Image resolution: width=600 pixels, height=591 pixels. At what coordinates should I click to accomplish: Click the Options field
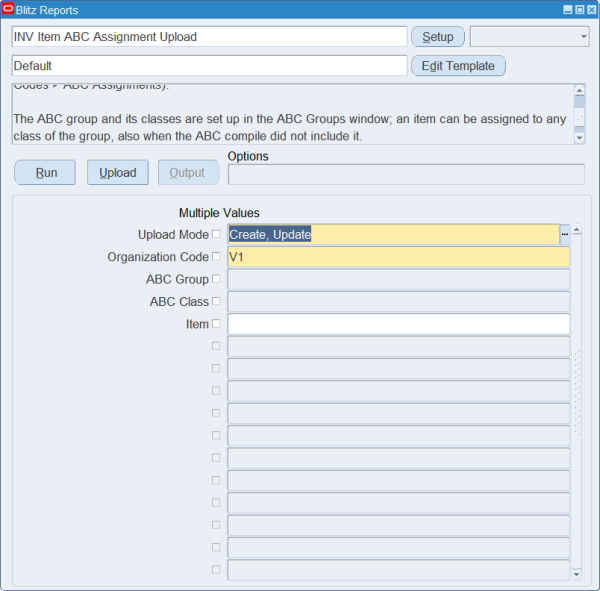[x=406, y=175]
